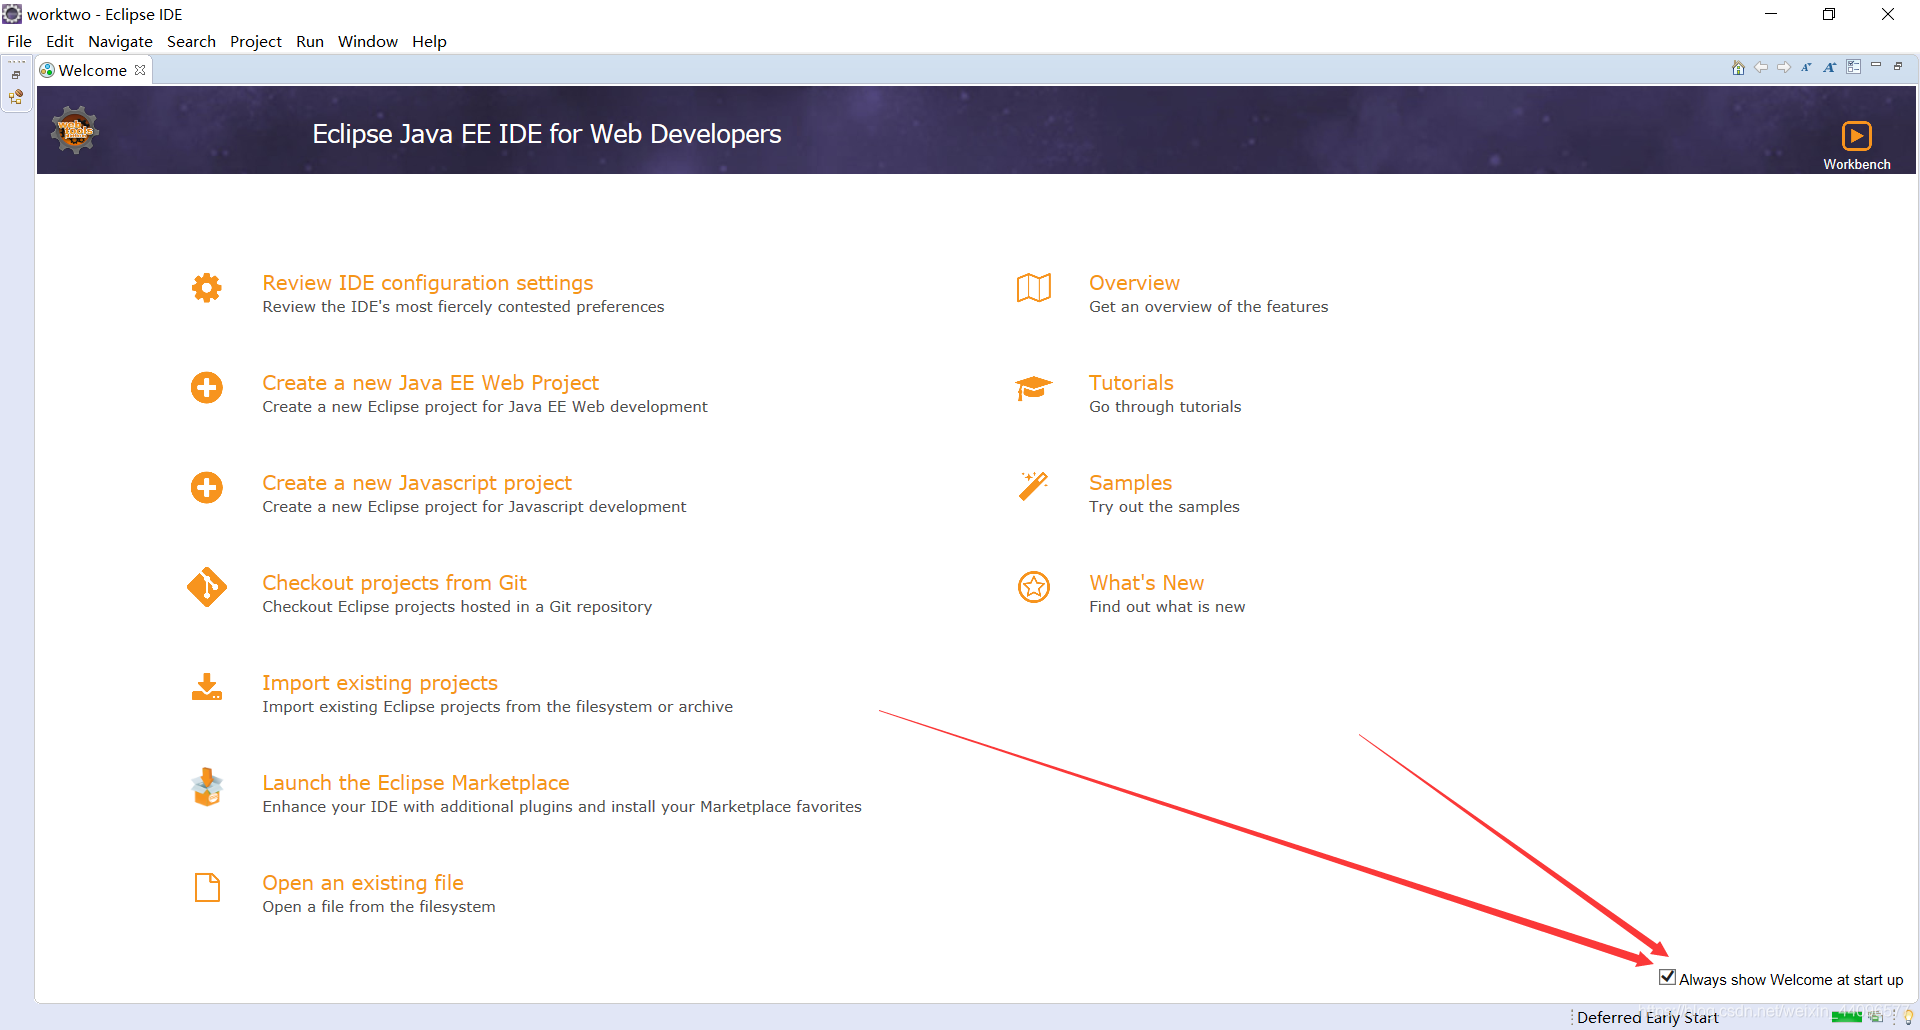Open the What's New link
This screenshot has height=1030, width=1920.
coord(1146,583)
